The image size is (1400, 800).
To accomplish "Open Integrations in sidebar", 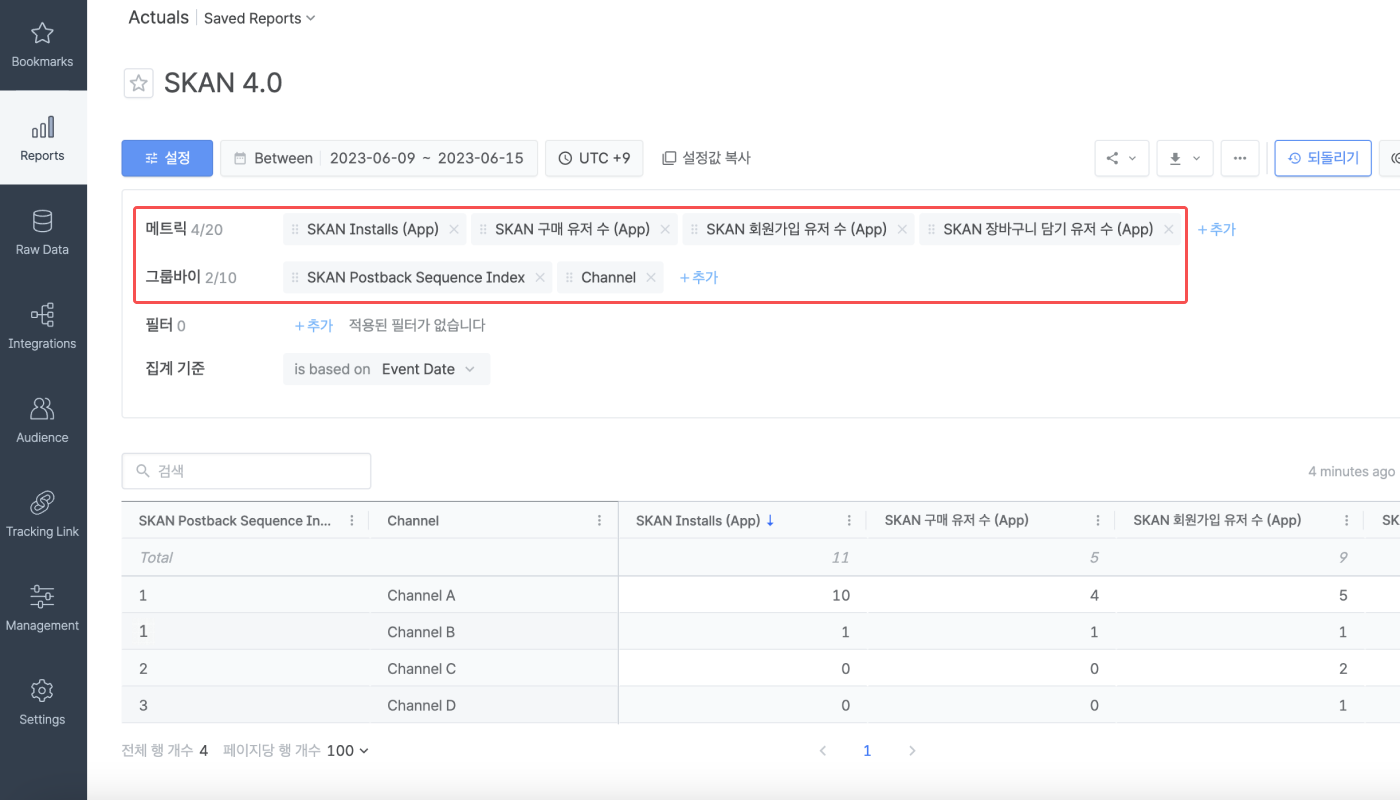I will pos(42,327).
